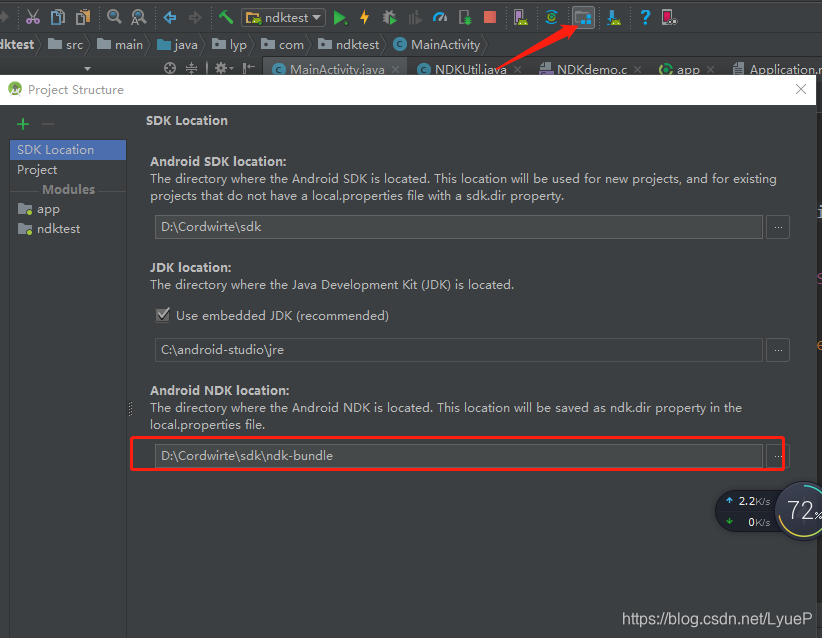Open Replace magnifier-with-A icon
The width and height of the screenshot is (822, 638).
(x=138, y=17)
